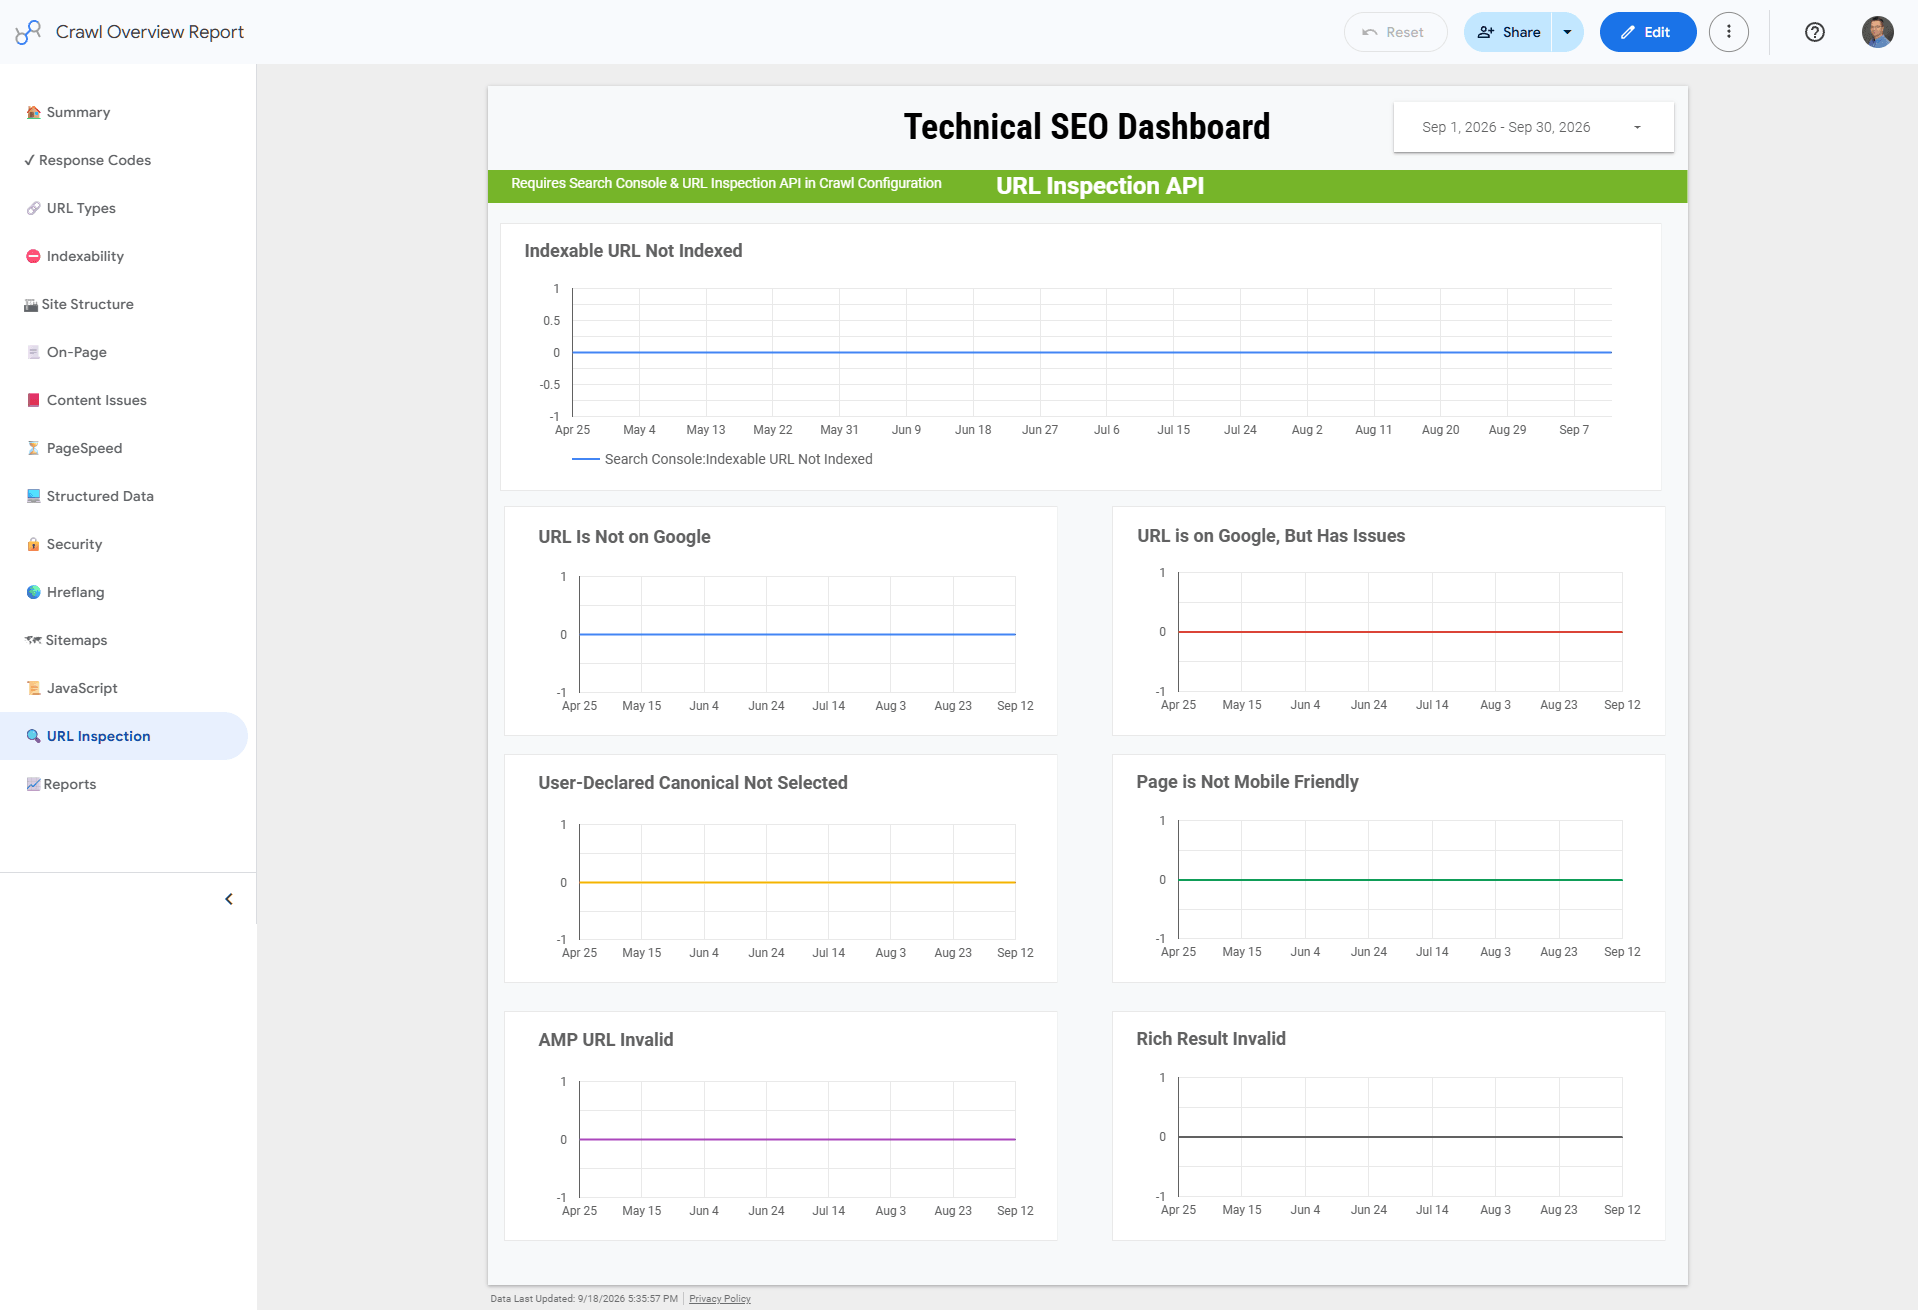Screen dimensions: 1918x1310
Task: Open the more options kebab menu
Action: 1728,32
